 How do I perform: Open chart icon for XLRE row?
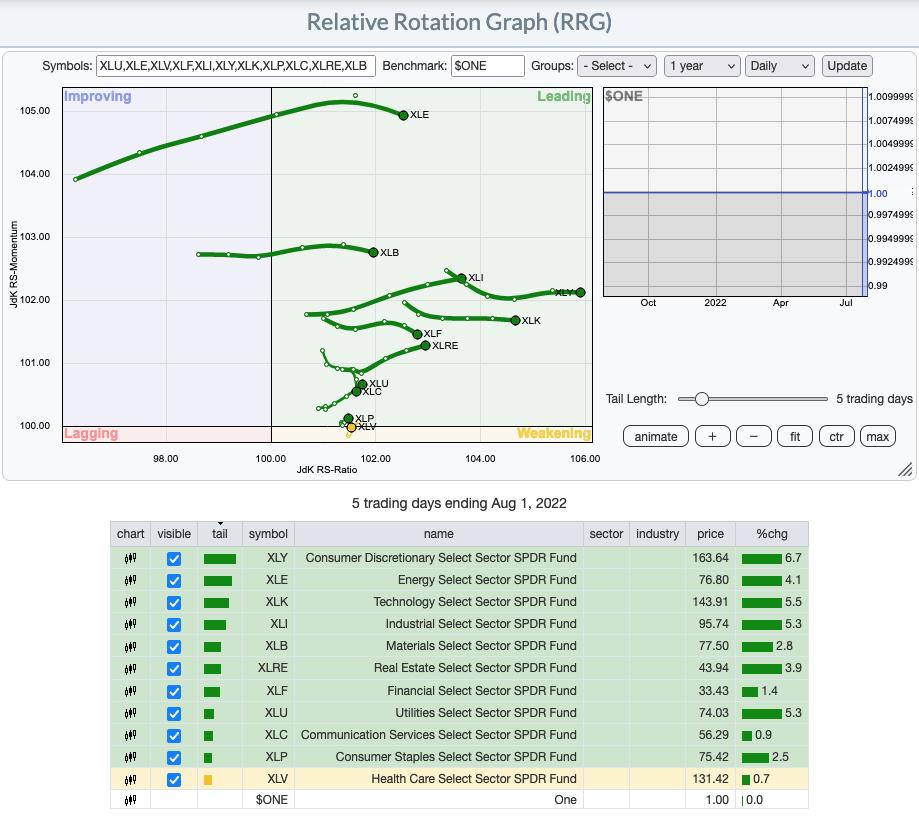point(130,668)
